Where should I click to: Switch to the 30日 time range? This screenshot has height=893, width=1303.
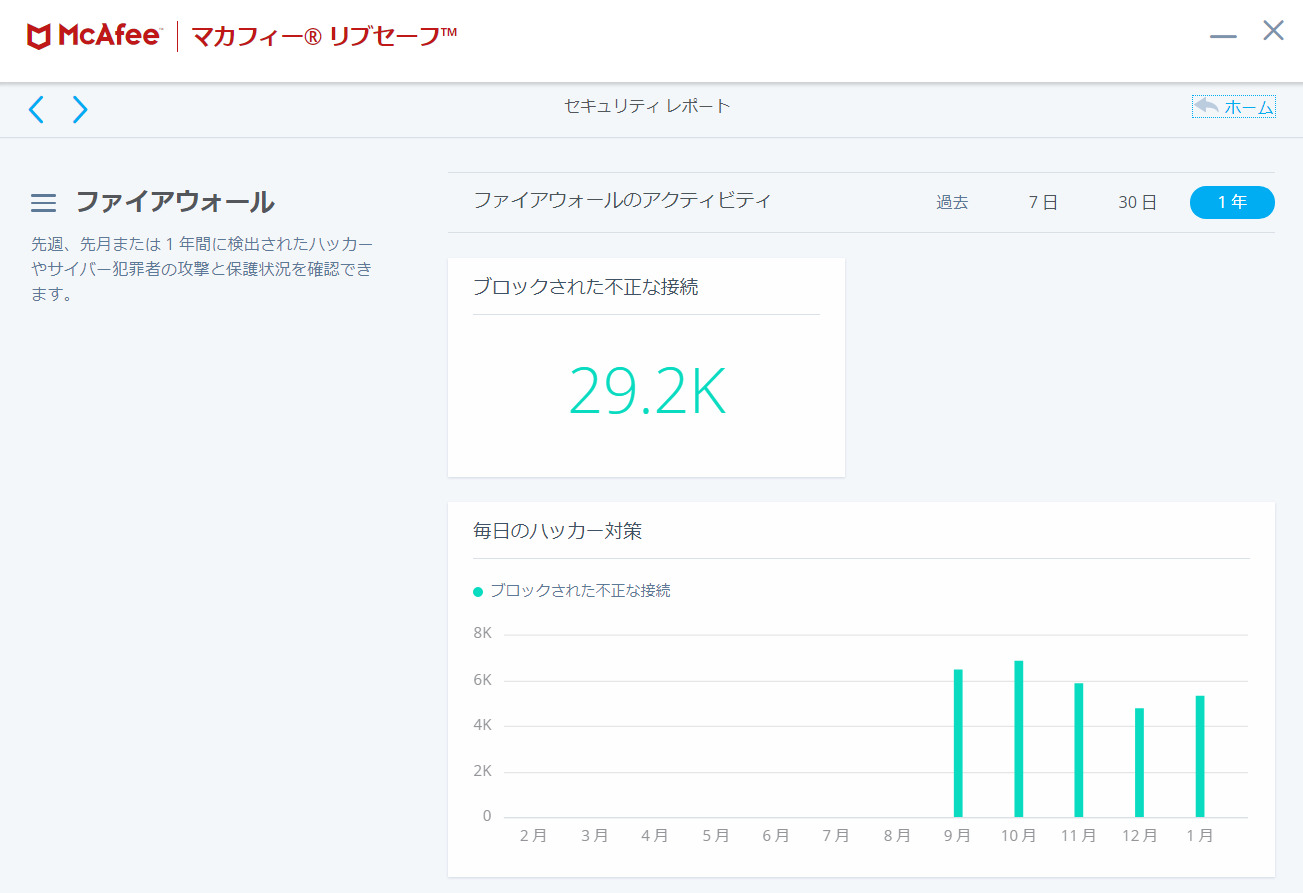coord(1137,202)
